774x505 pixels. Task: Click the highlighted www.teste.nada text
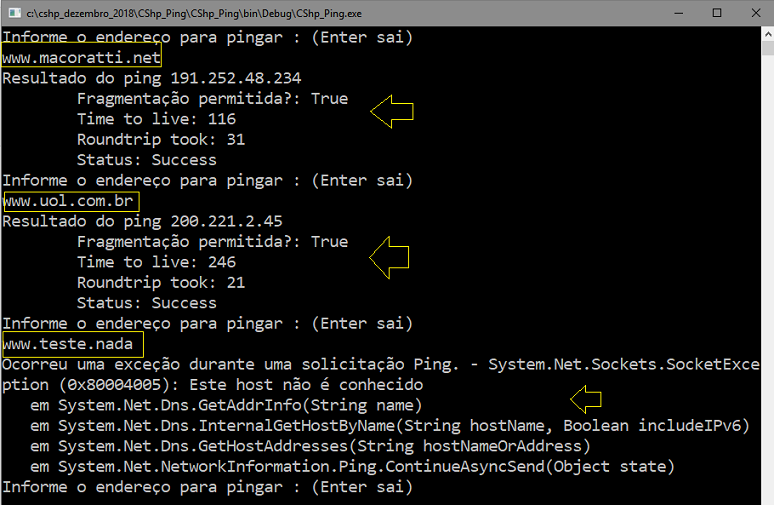click(x=68, y=344)
